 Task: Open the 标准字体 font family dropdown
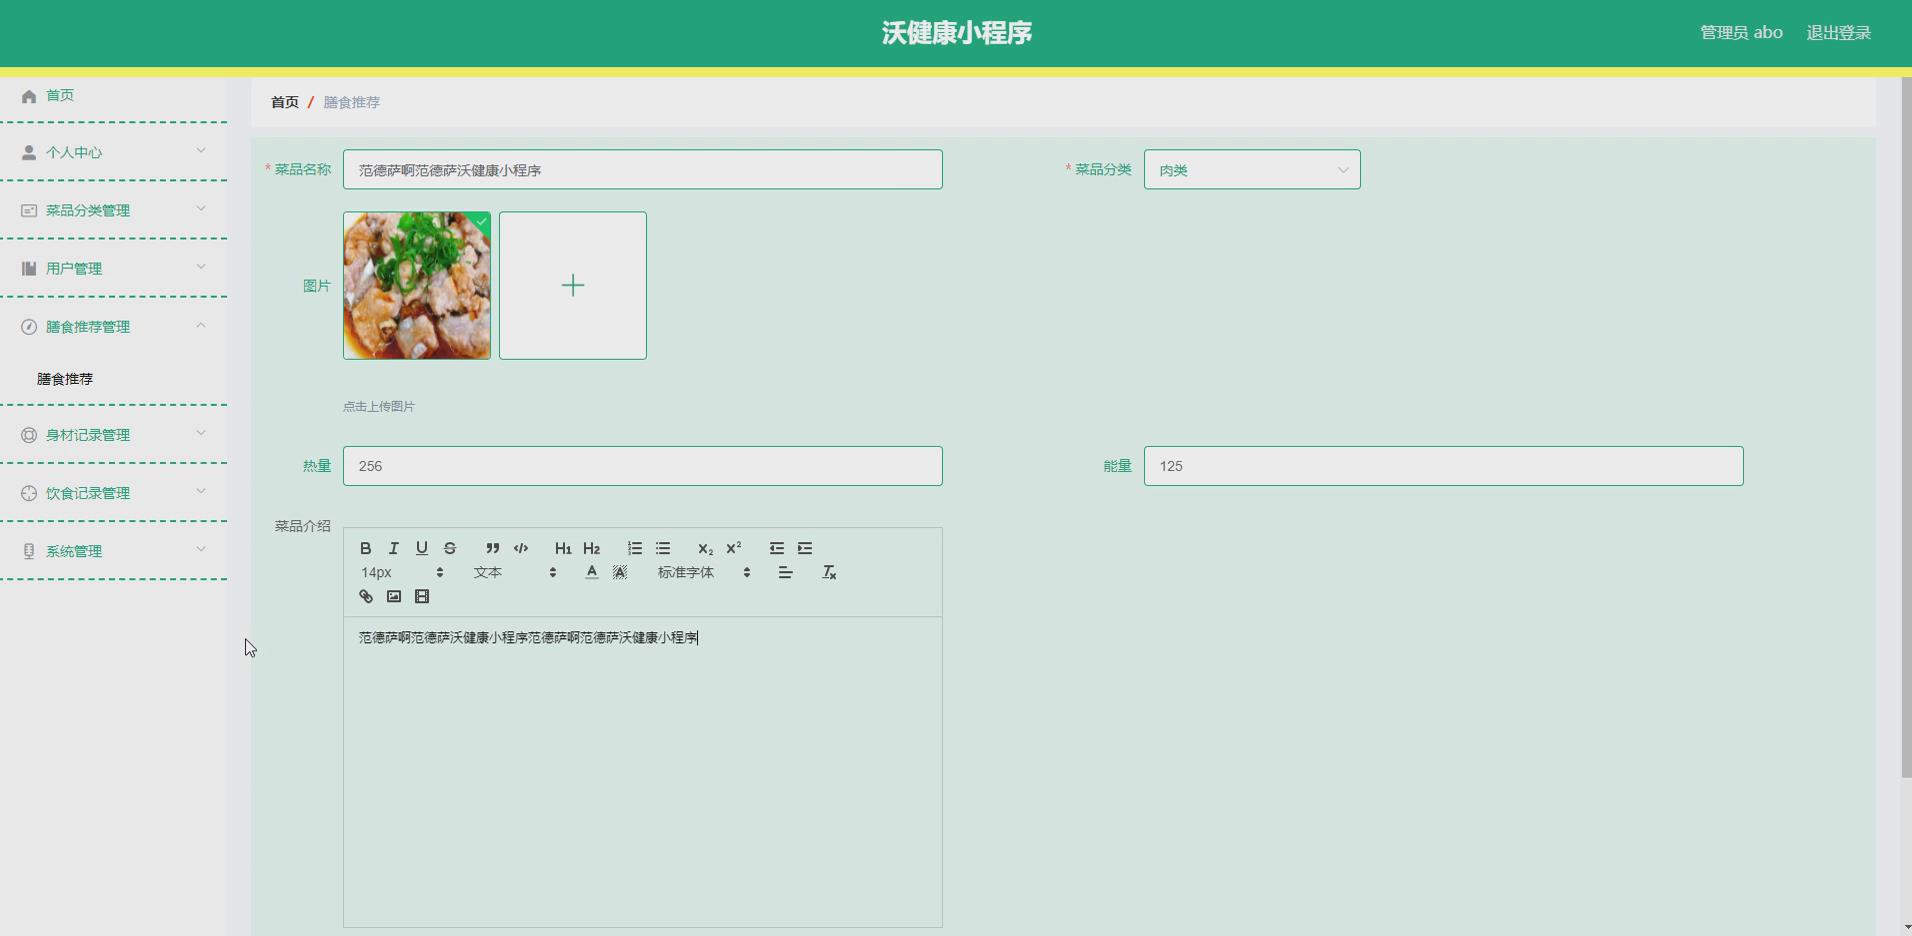click(704, 572)
